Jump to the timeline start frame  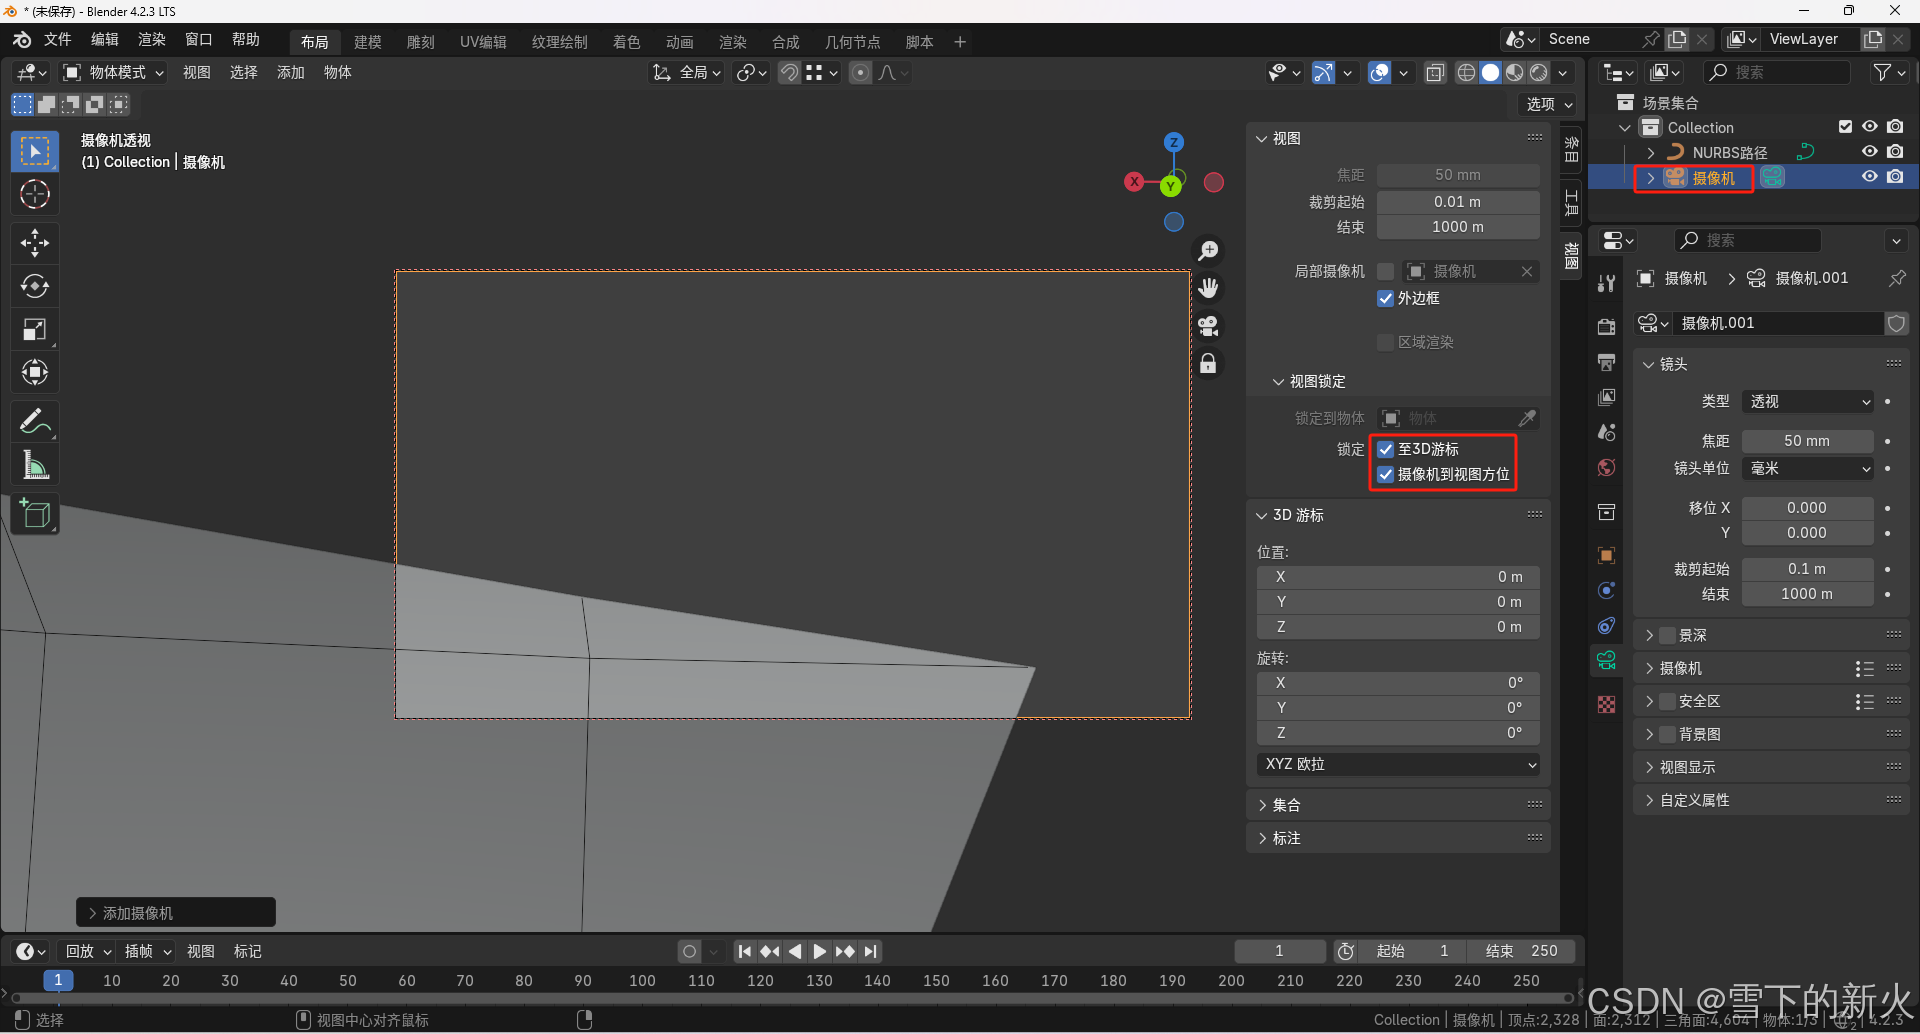click(744, 951)
